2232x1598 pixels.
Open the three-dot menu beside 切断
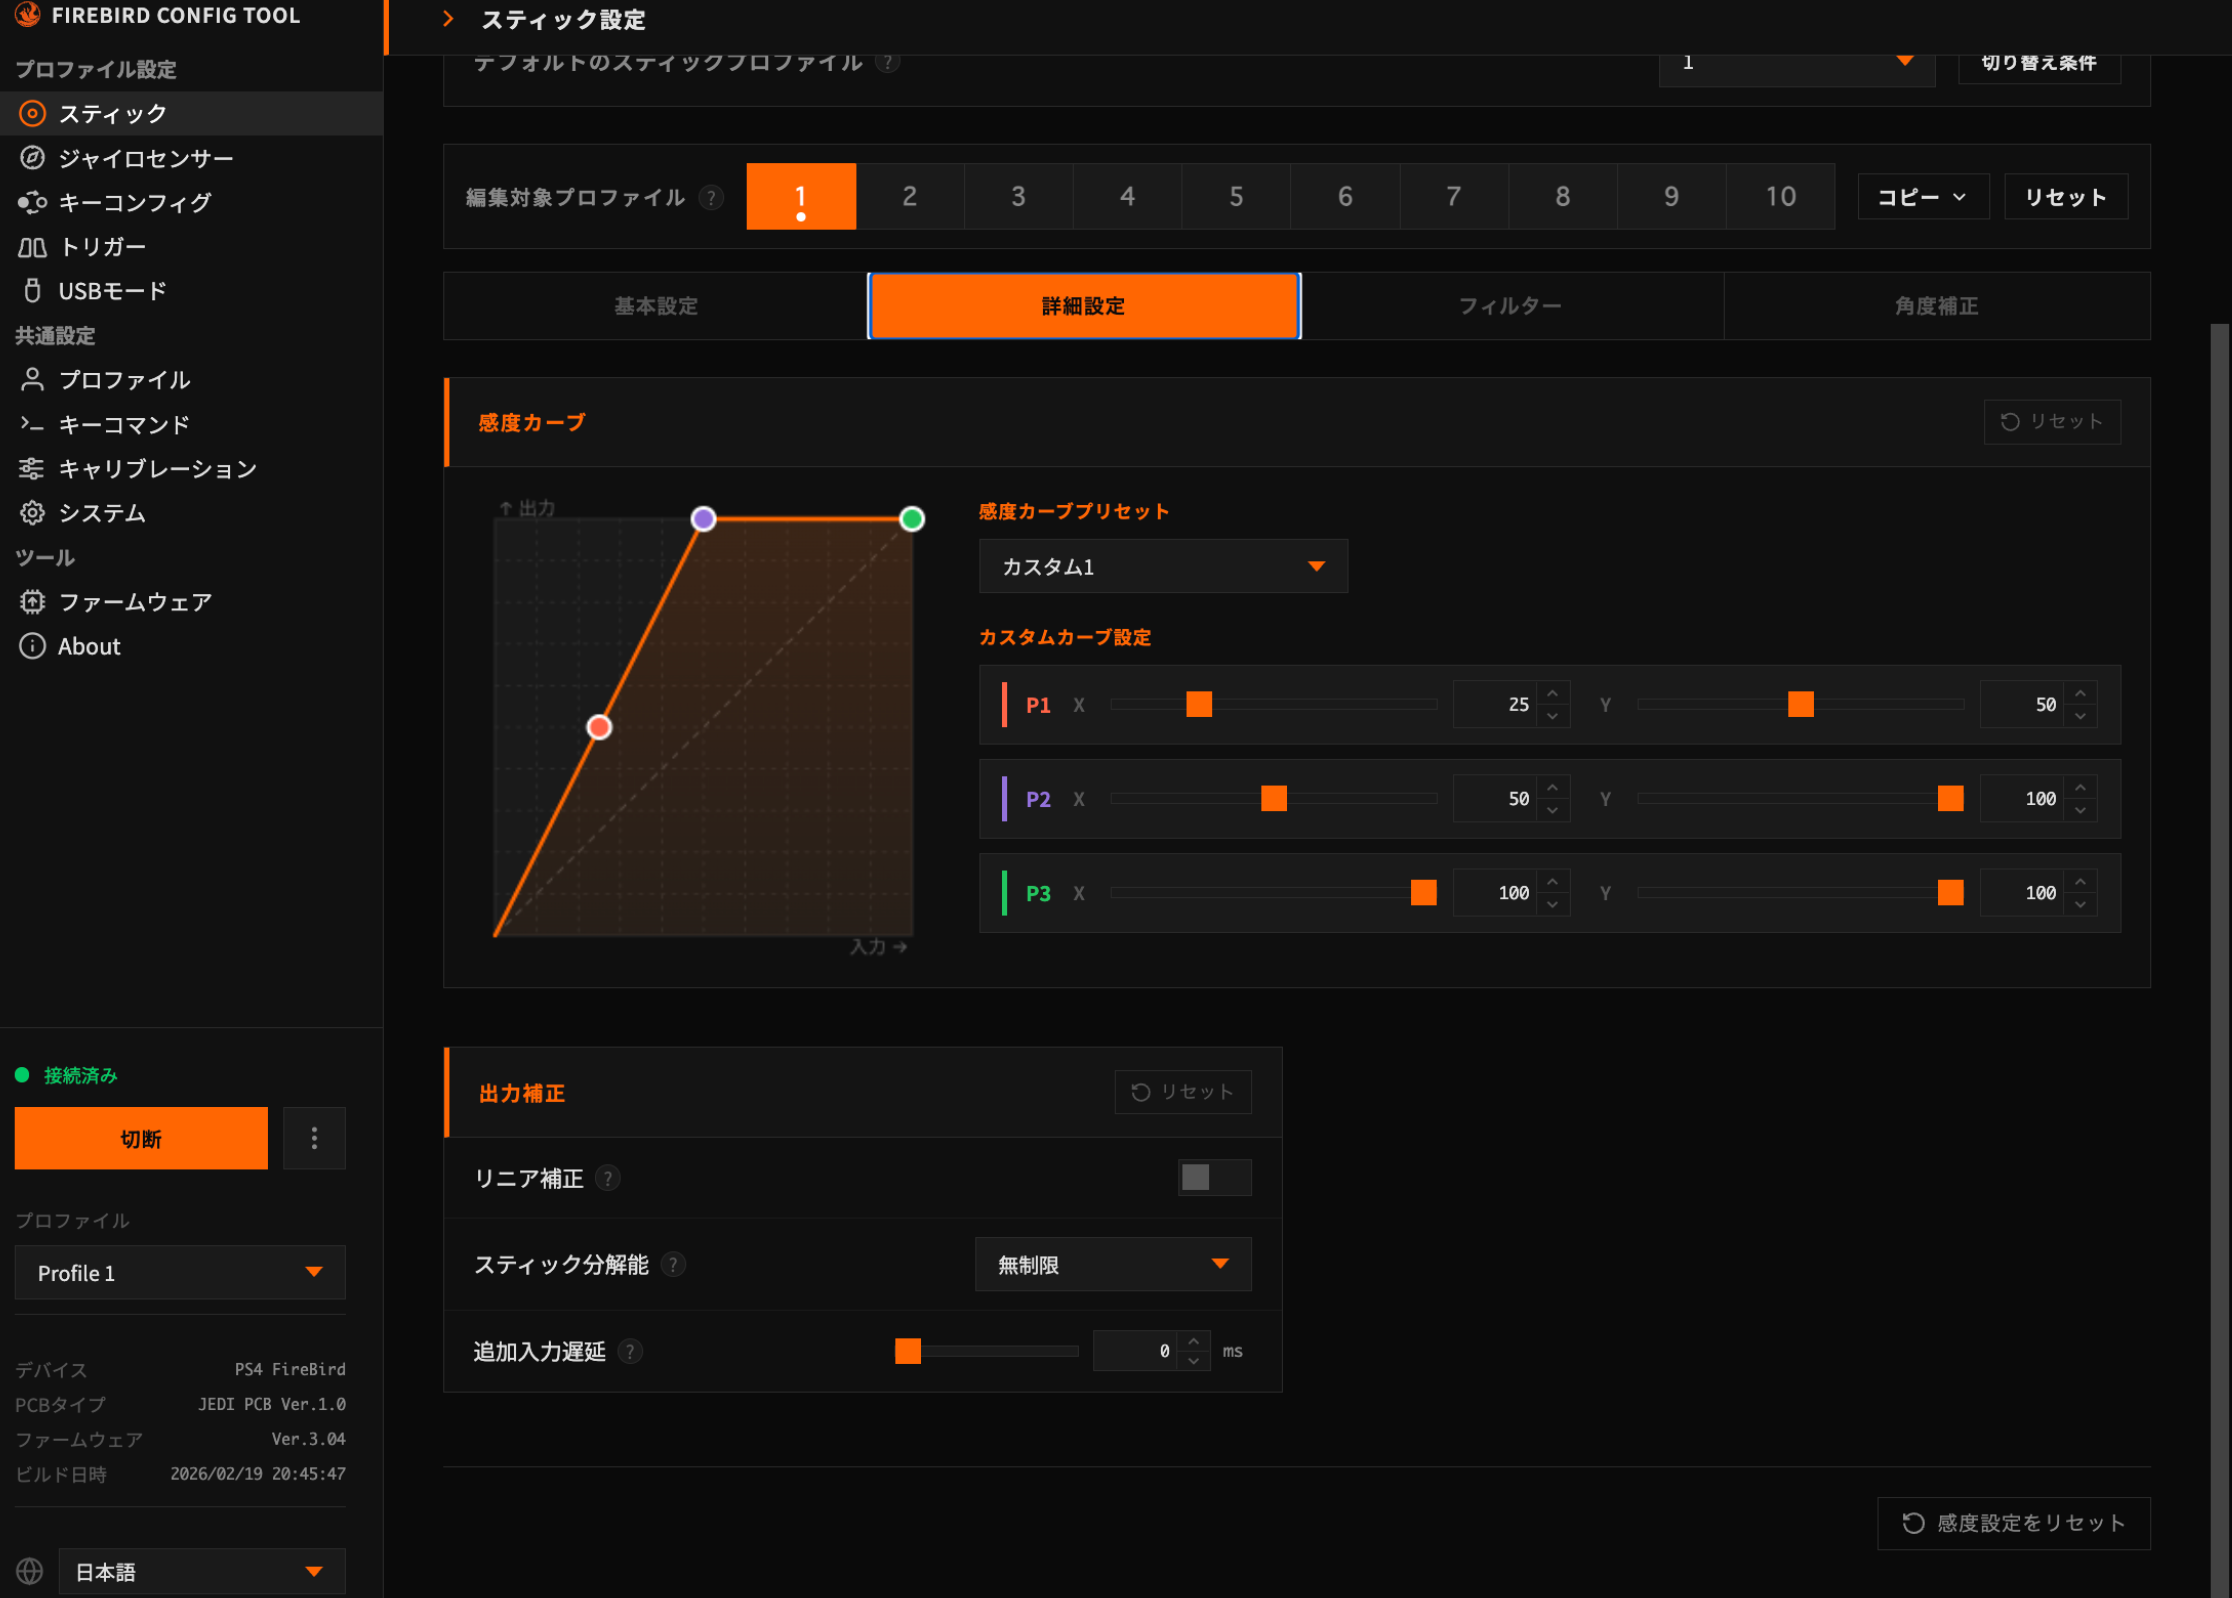coord(314,1138)
